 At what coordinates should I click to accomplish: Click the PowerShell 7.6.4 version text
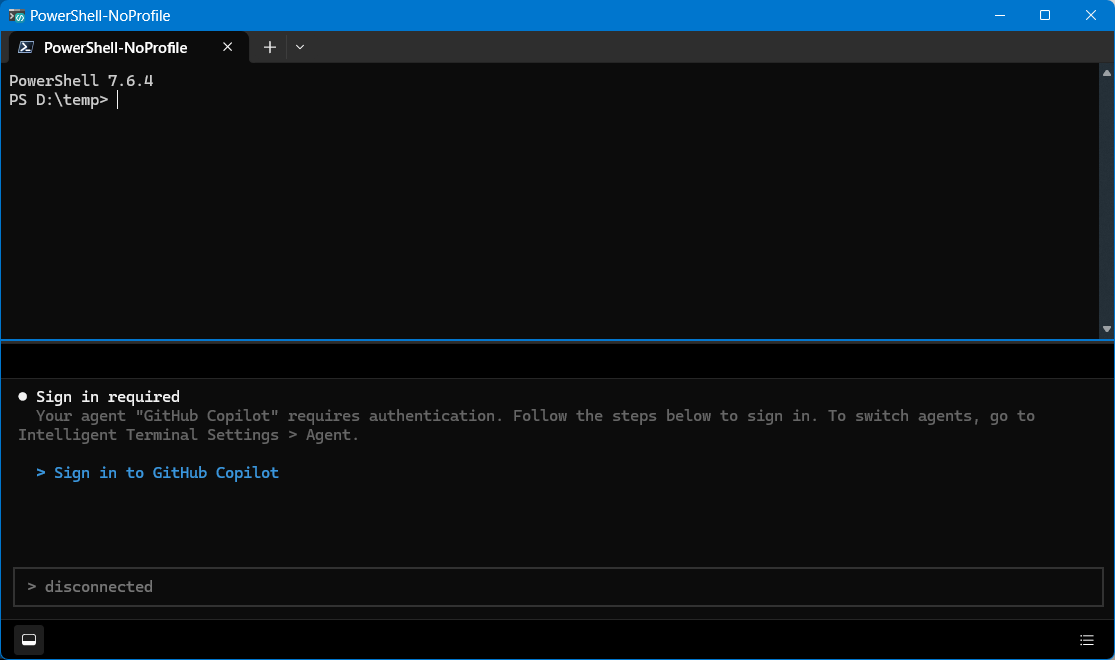pyautogui.click(x=81, y=80)
